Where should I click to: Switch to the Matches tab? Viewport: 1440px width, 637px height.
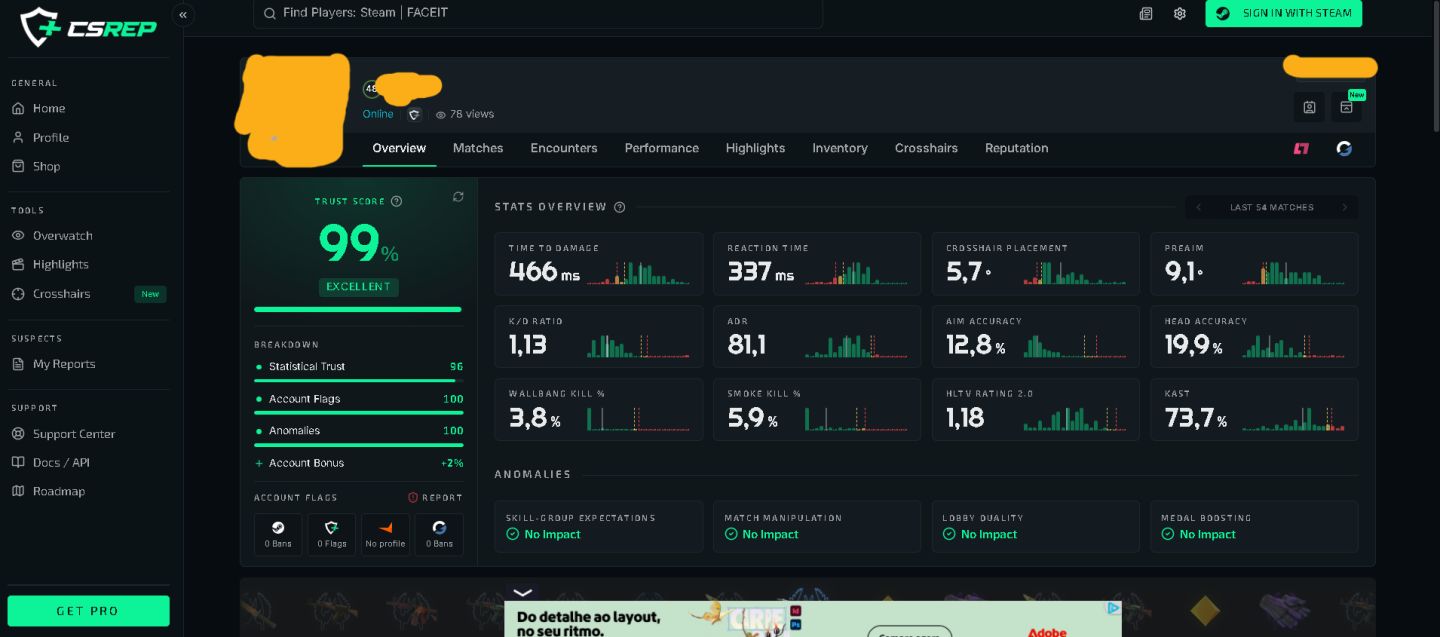pyautogui.click(x=478, y=148)
